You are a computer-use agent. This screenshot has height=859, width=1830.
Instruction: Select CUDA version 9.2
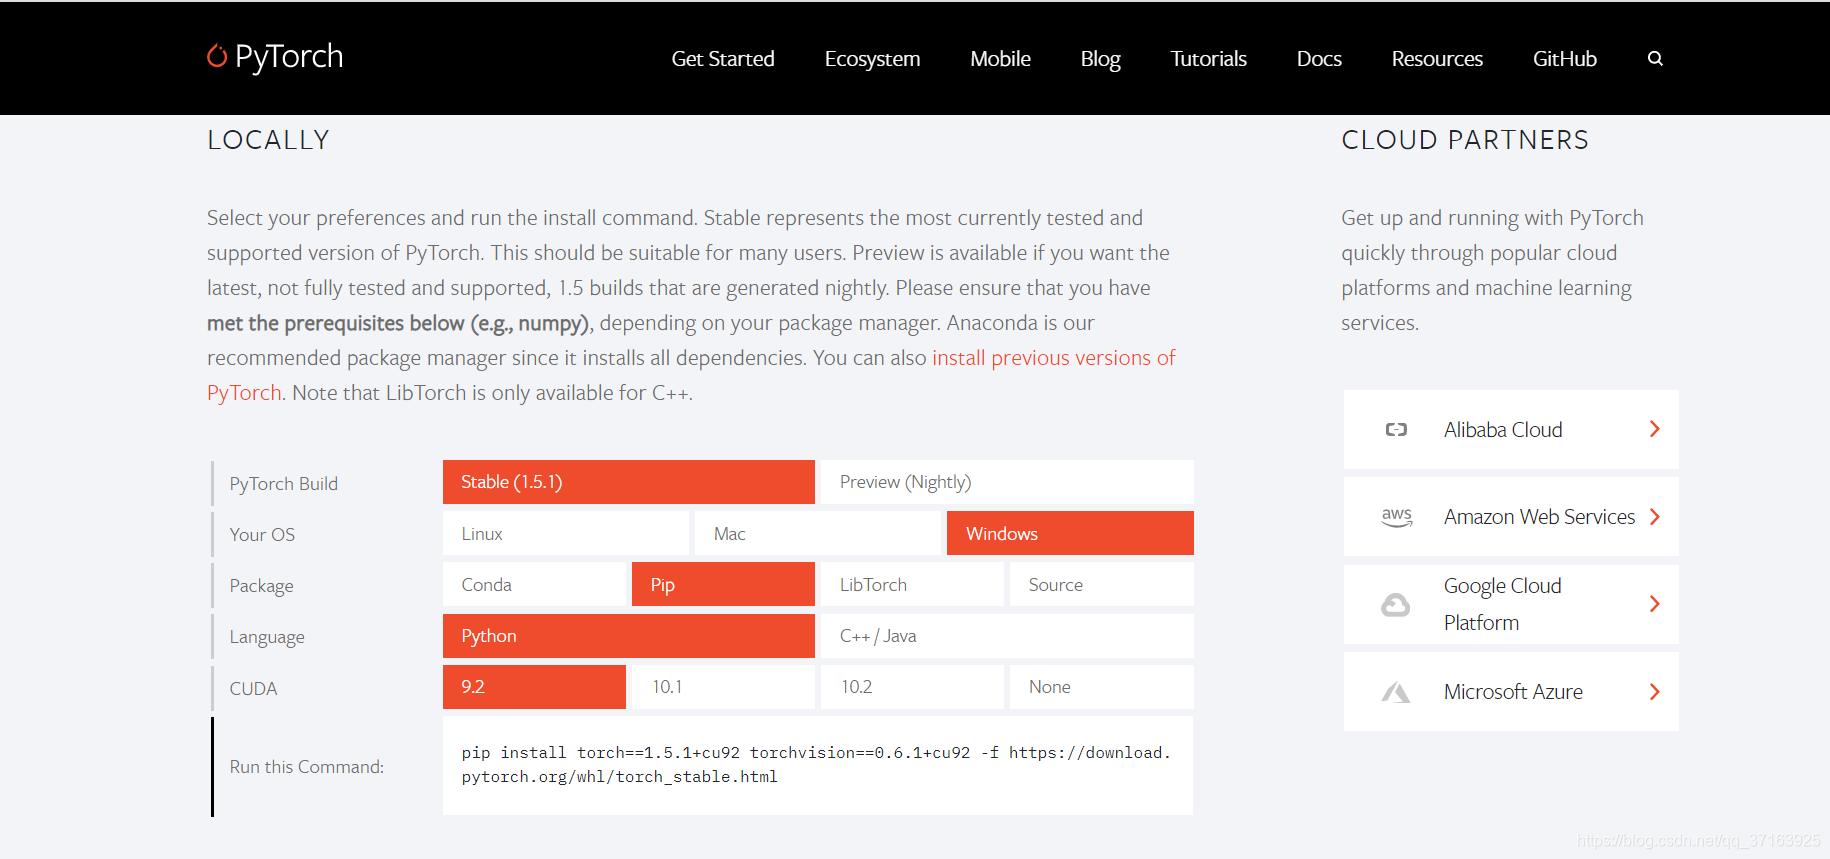click(534, 687)
